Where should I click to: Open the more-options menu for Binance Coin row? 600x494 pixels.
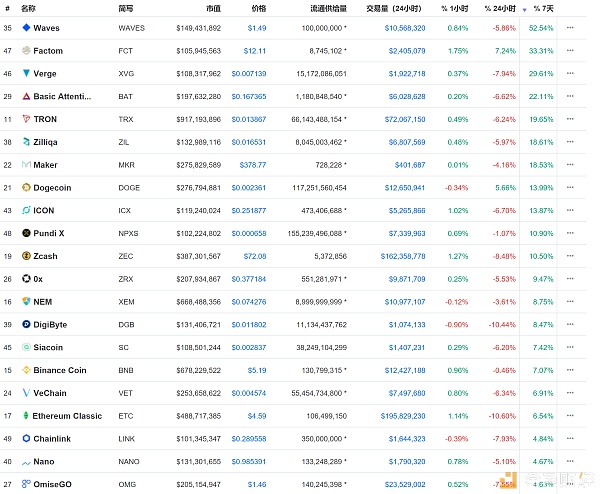point(570,370)
